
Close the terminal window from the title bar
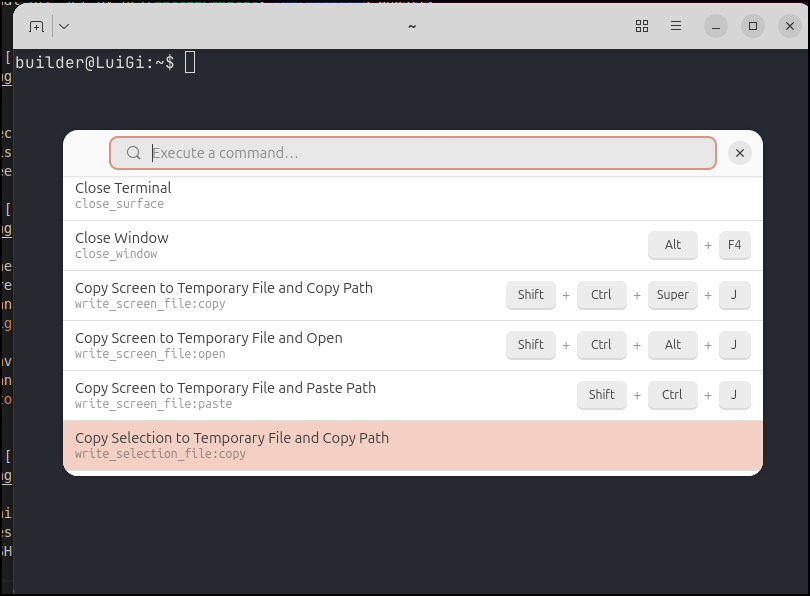tap(790, 26)
